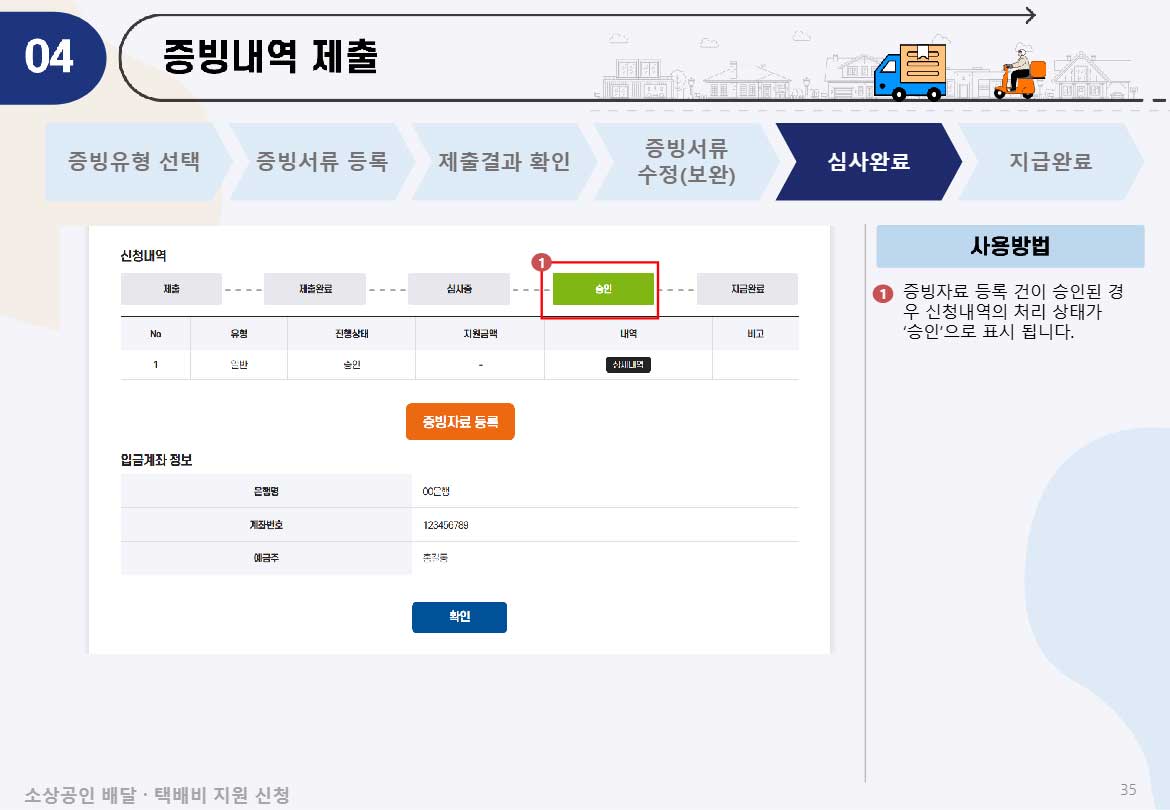This screenshot has width=1170, height=810.
Task: Open the 증빙유형 선택 step
Action: pyautogui.click(x=135, y=161)
